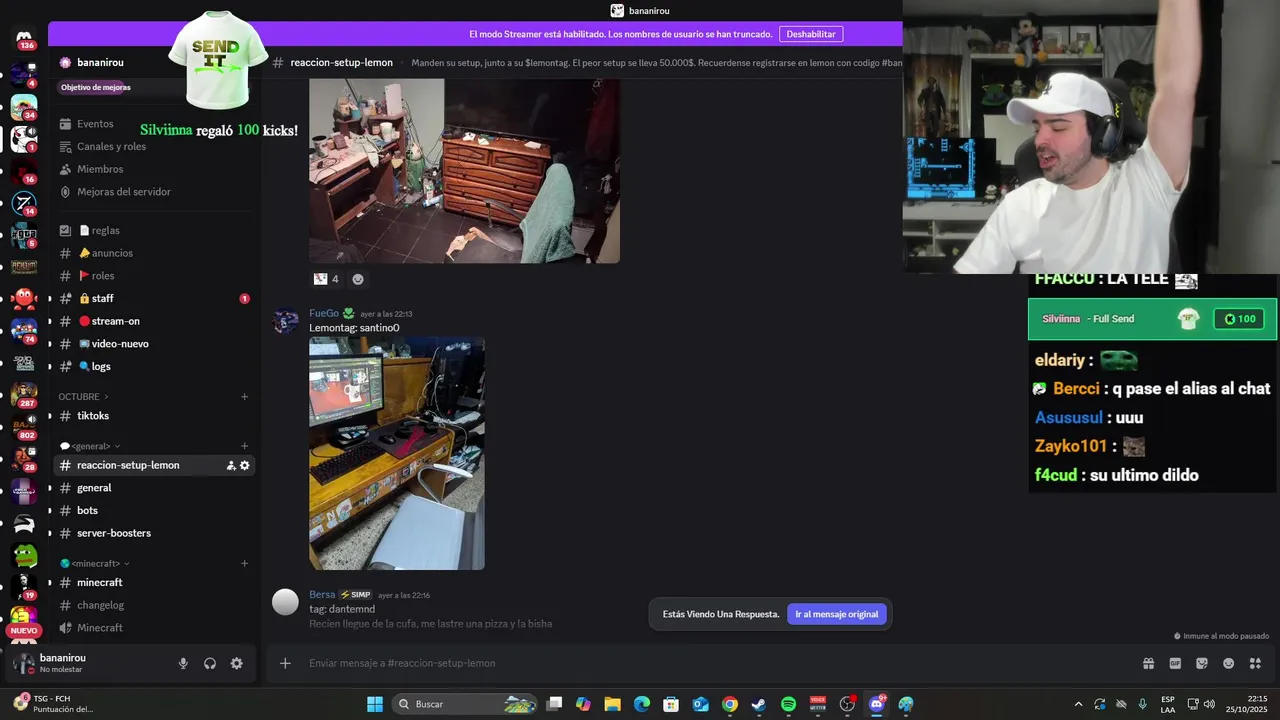The height and width of the screenshot is (720, 1280).
Task: Open Spotify from the taskbar
Action: (788, 704)
